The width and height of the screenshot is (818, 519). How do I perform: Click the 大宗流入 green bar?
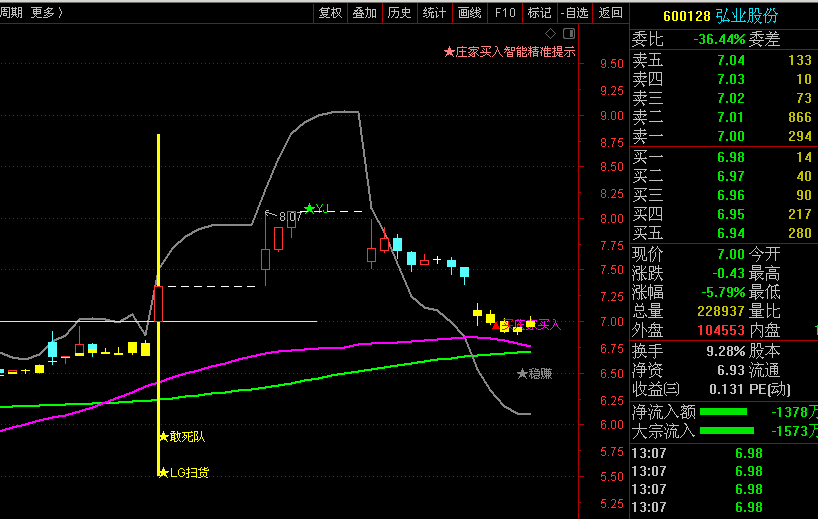tap(727, 431)
